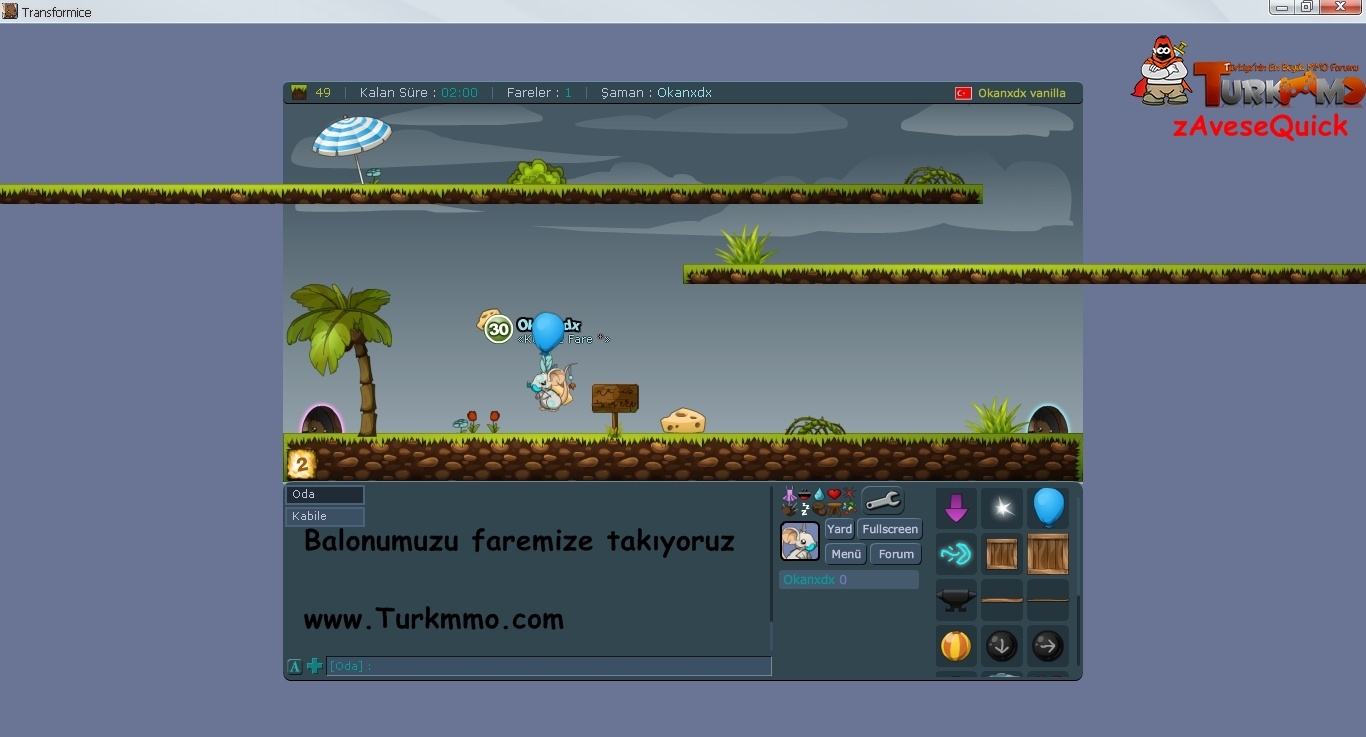This screenshot has height=737, width=1366.
Task: Click the Turkish flag icon in the top bar
Action: click(963, 93)
